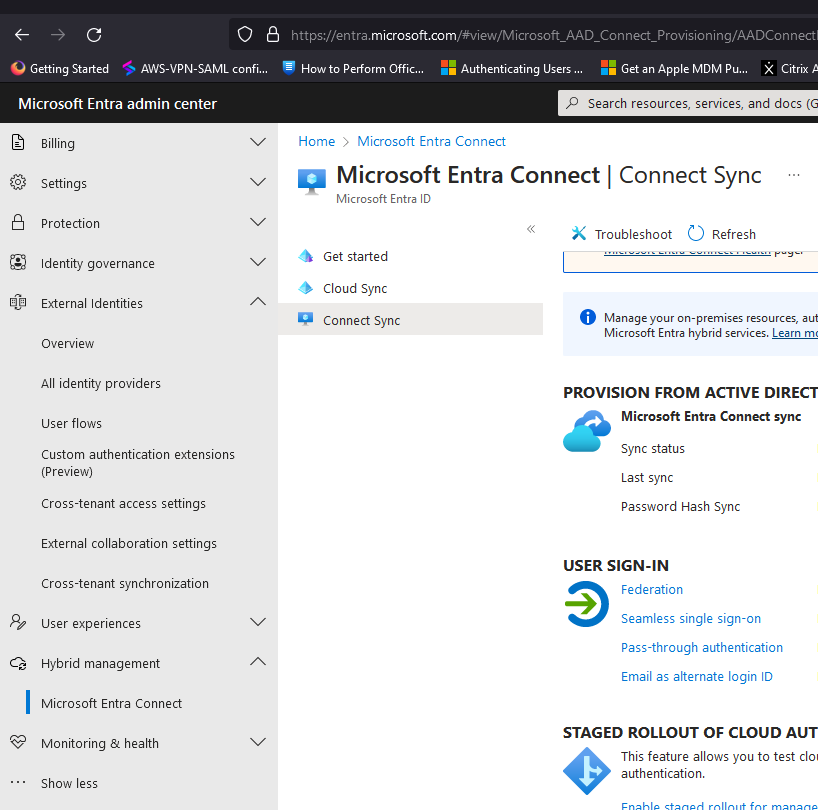Click the browser reload icon
Viewport: 818px width, 810px height.
94,35
